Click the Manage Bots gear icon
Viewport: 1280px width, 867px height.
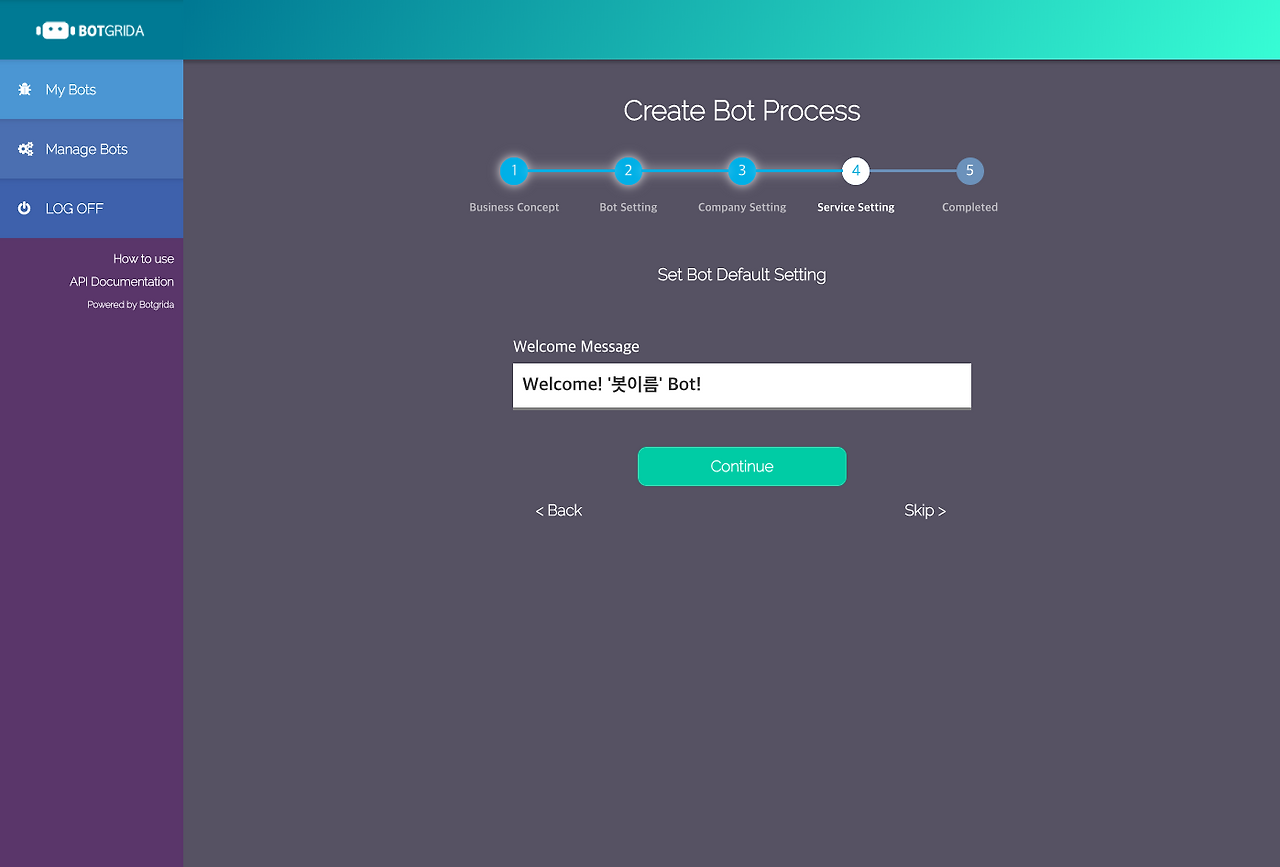click(x=24, y=148)
